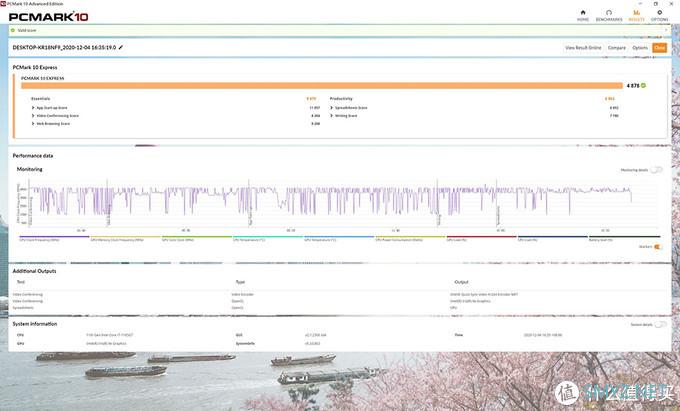Click the System information heading
The height and width of the screenshot is (411, 680).
(35, 324)
